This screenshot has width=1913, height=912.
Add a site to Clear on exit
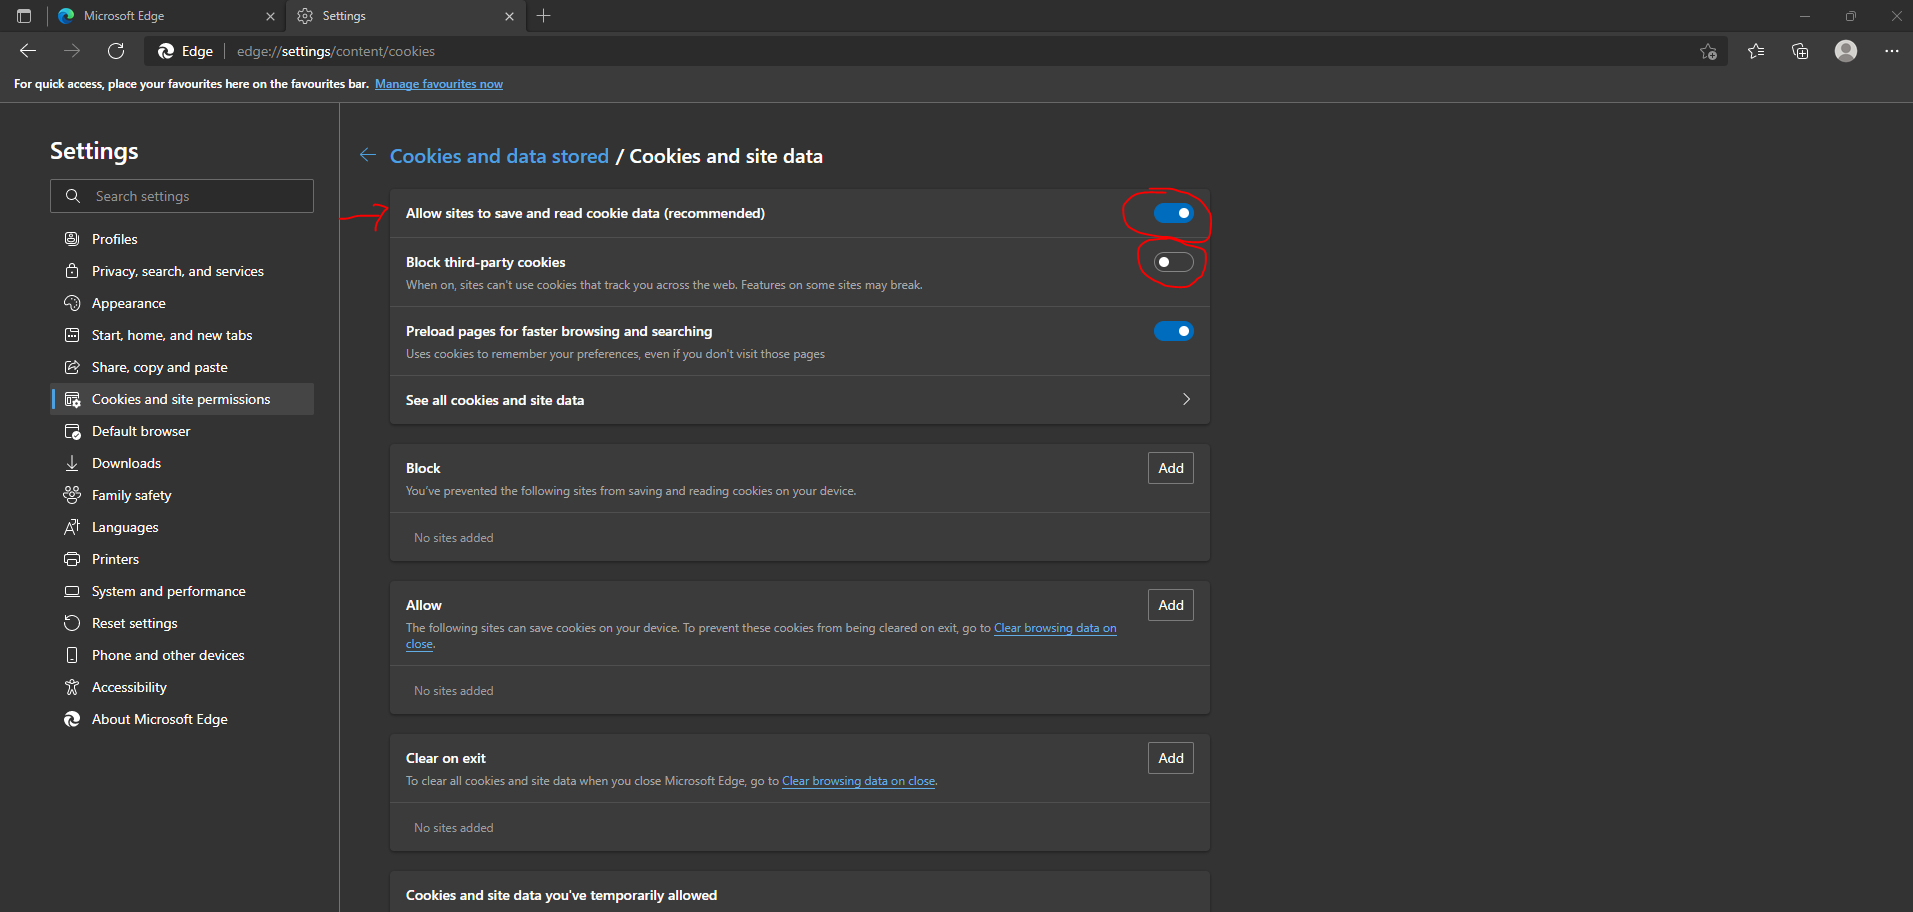(x=1170, y=758)
